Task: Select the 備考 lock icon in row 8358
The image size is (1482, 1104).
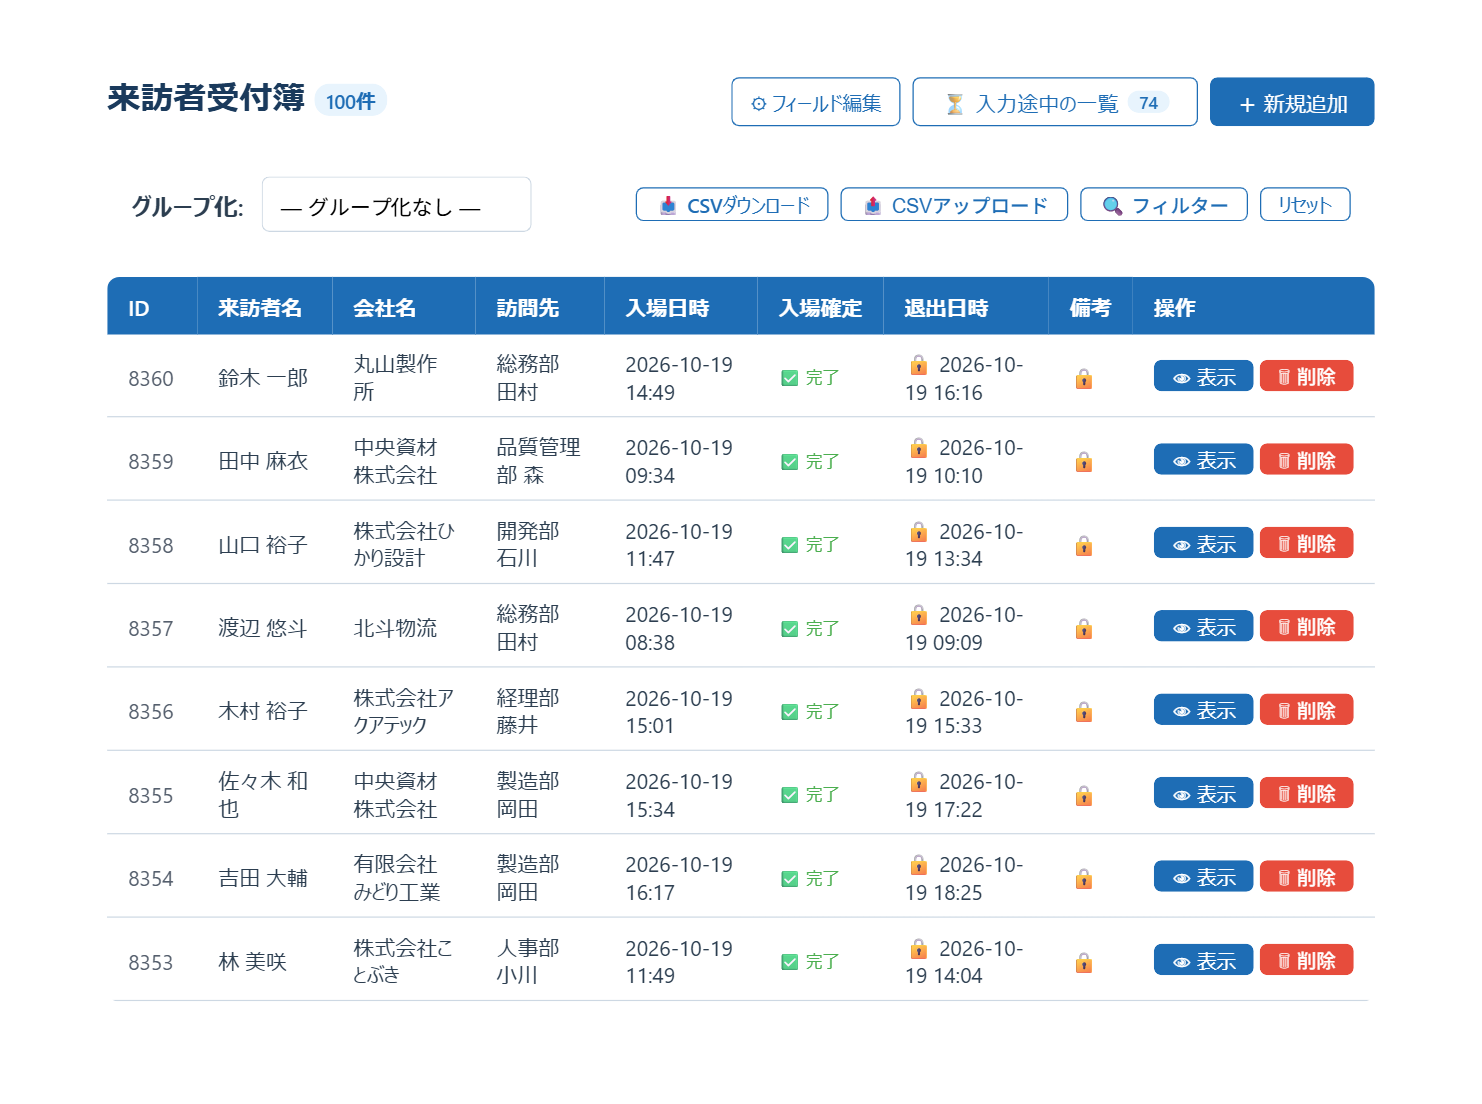Action: 1083,546
